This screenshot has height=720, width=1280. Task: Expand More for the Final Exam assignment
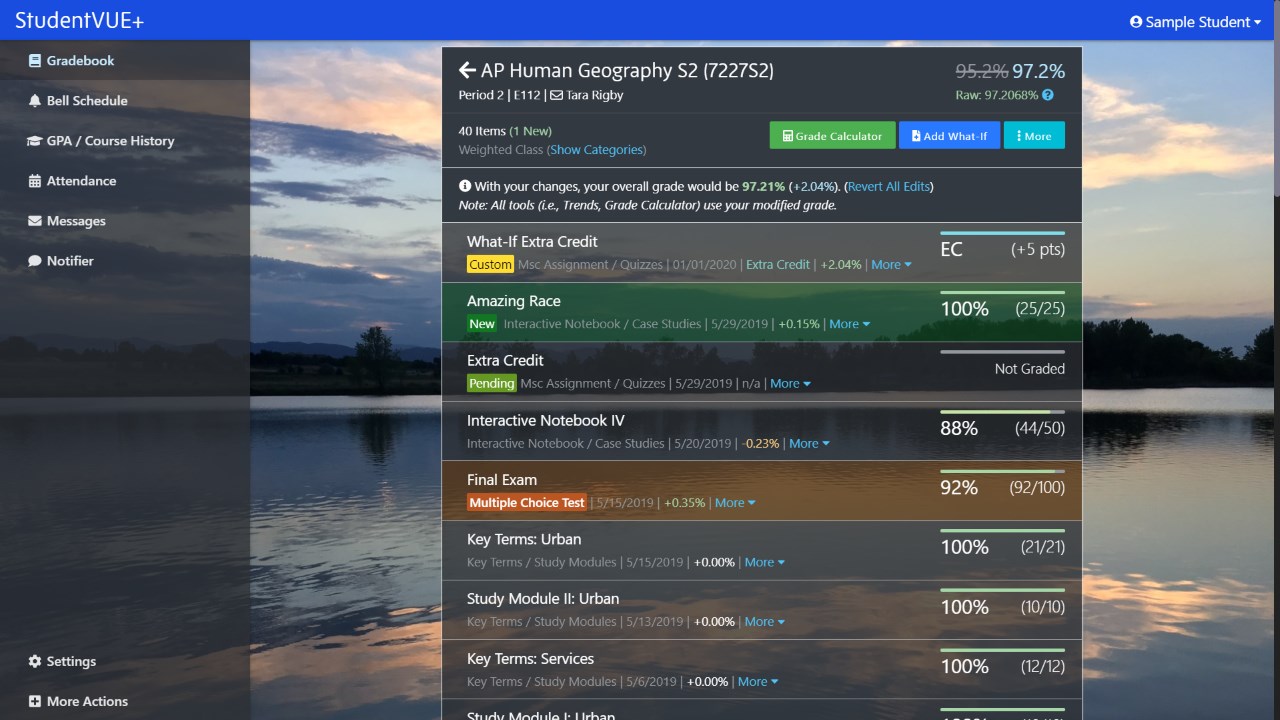pos(734,503)
